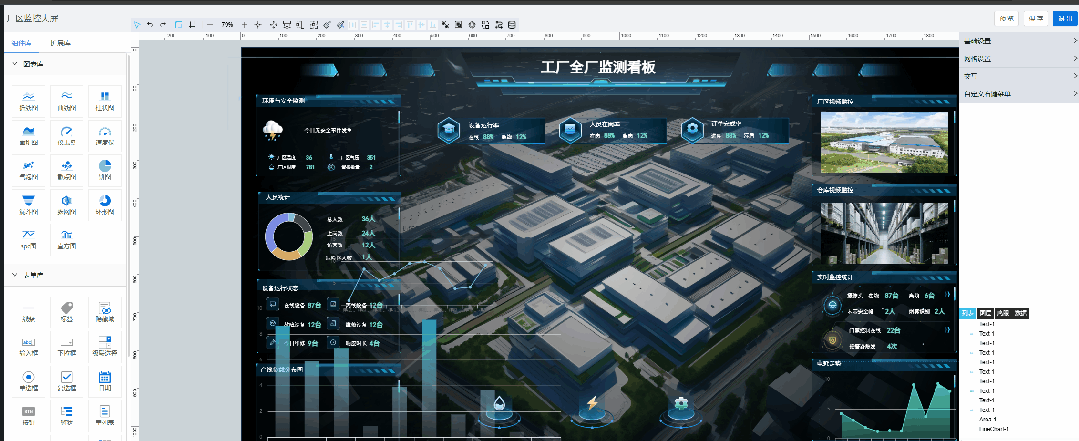Click the middle white button in top-right header
The width and height of the screenshot is (1079, 441).
coord(1036,19)
